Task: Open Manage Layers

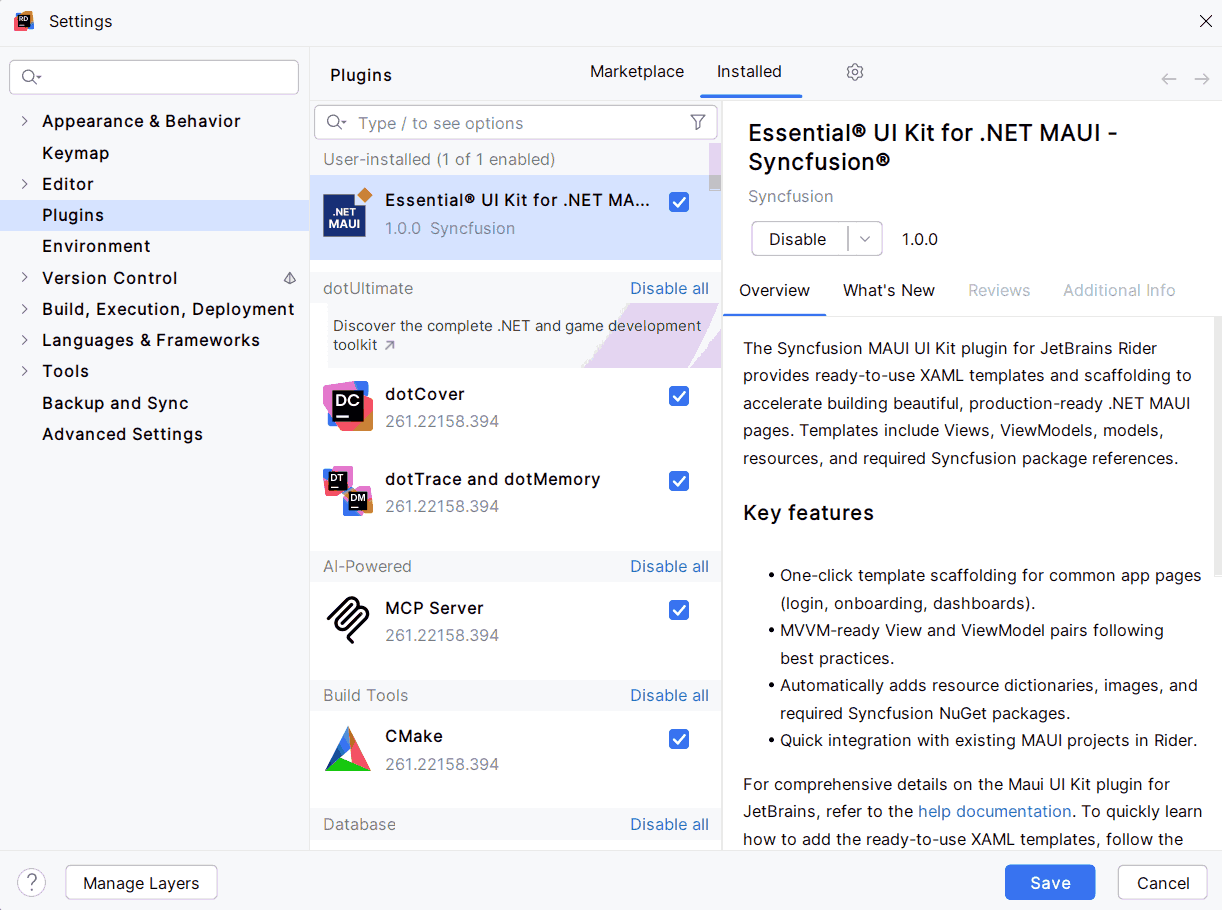Action: point(141,883)
